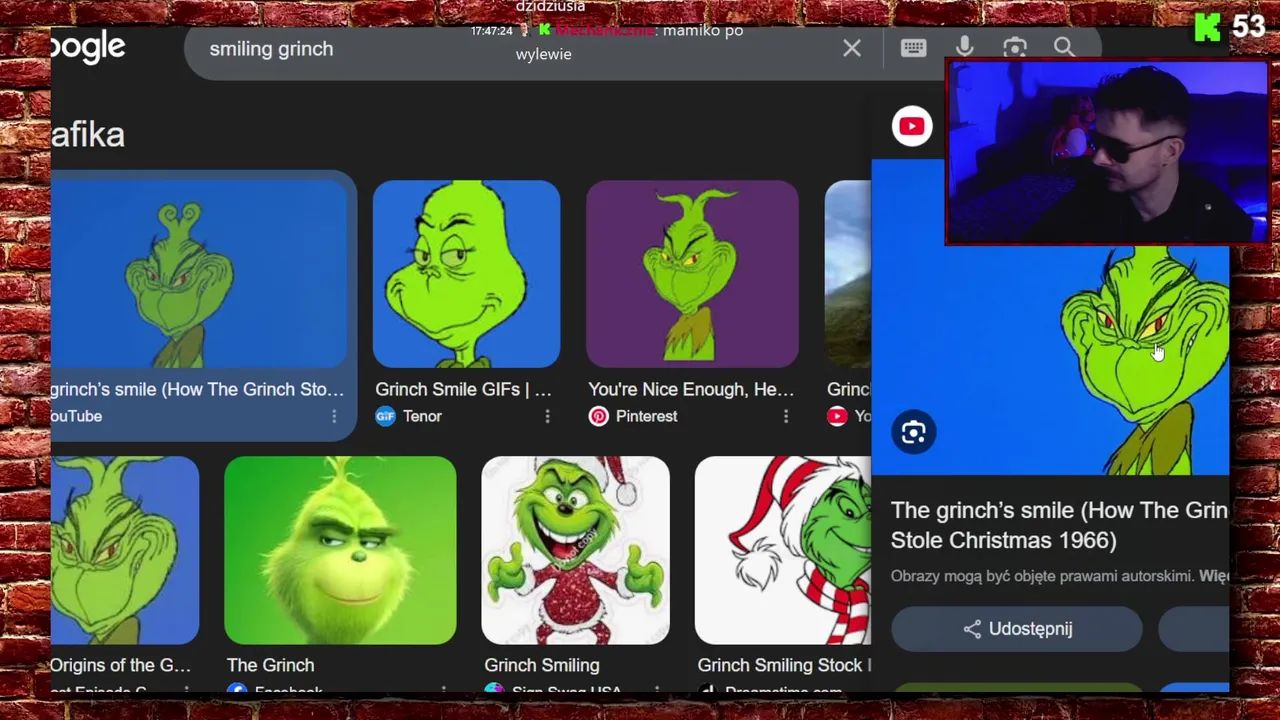Run the search with the magnifying glass icon
The height and width of the screenshot is (720, 1280).
click(1064, 47)
